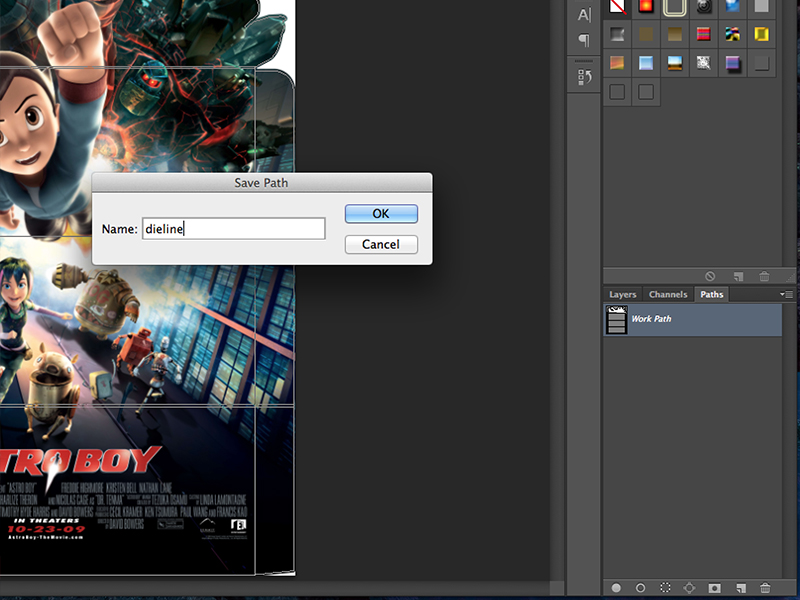The height and width of the screenshot is (600, 800).
Task: Select the Work Path row name
Action: (652, 319)
